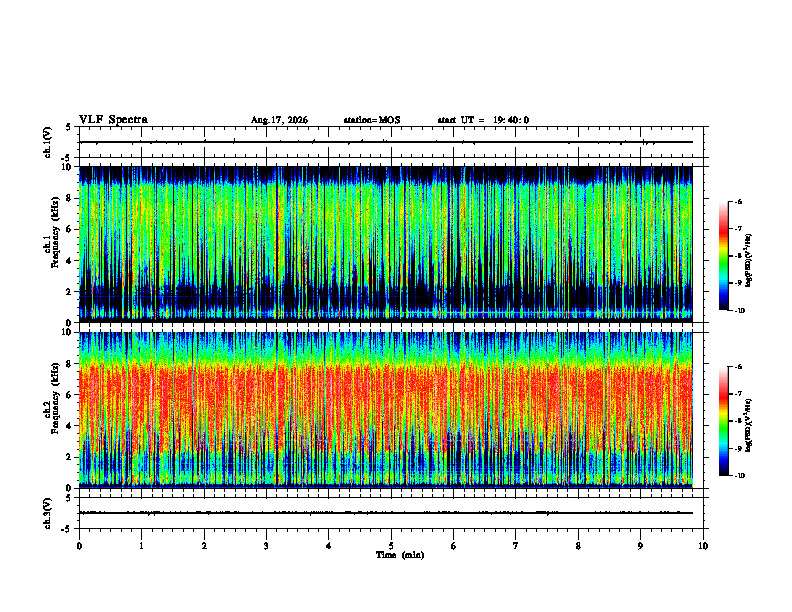Click the ch.3(V) waveform strip at bottom
This screenshot has height=612, width=792.
coord(391,513)
